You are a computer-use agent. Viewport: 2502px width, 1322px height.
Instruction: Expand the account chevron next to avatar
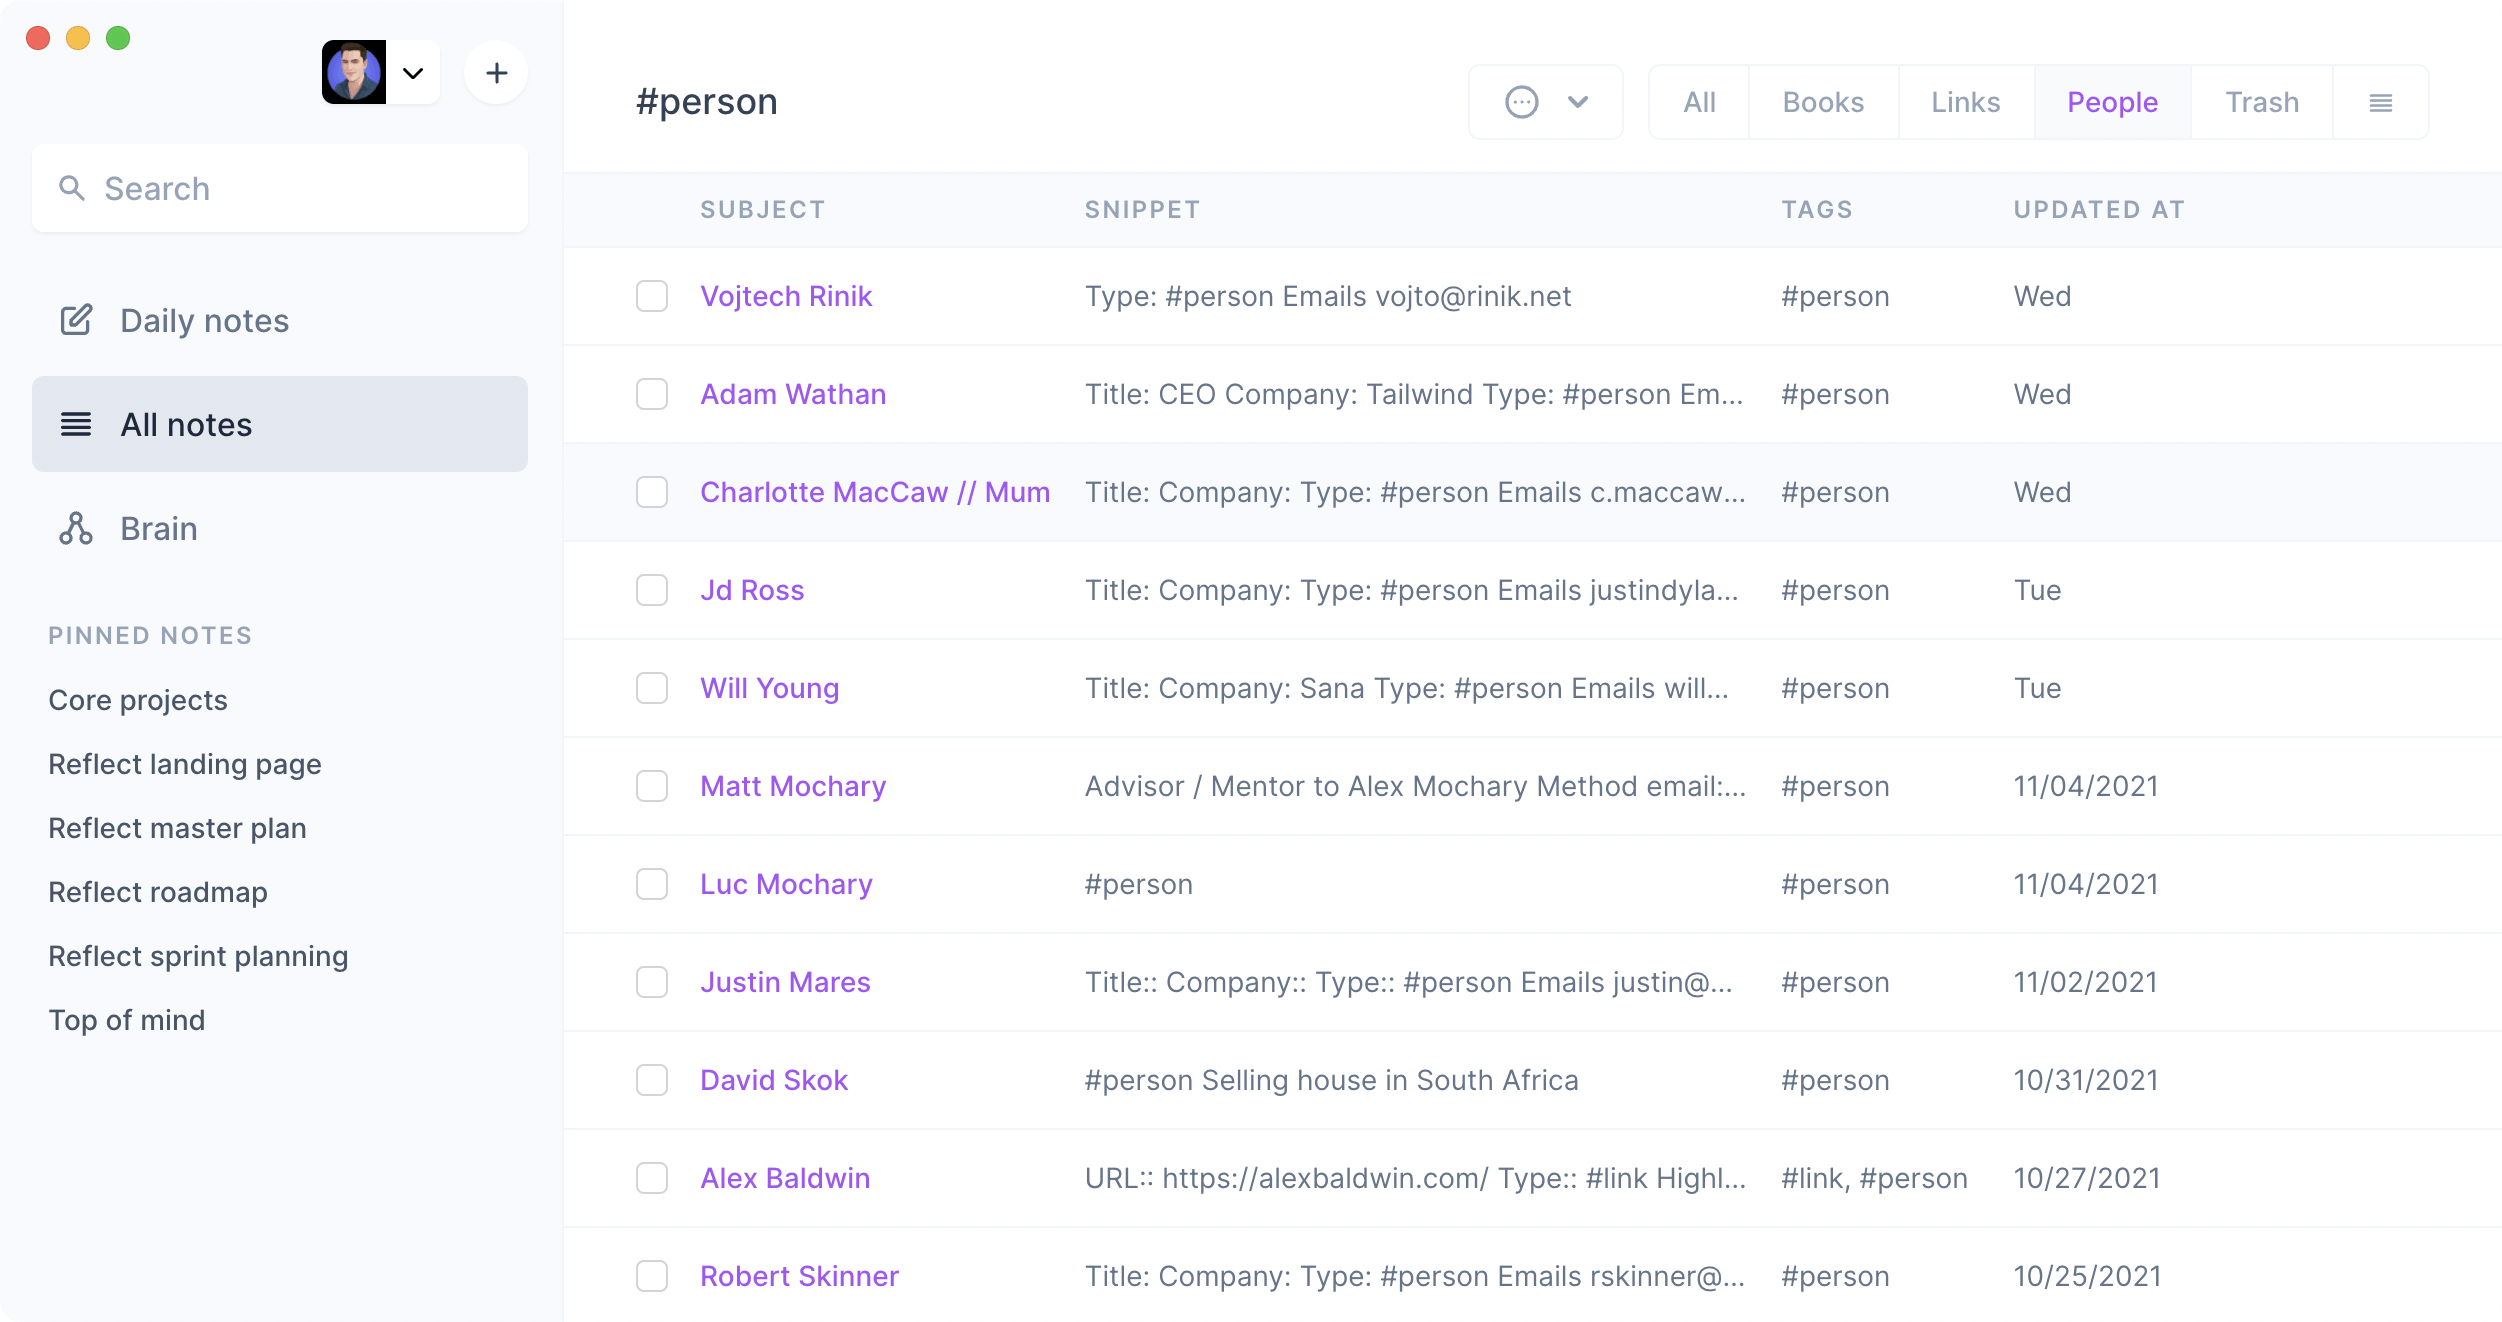click(413, 73)
